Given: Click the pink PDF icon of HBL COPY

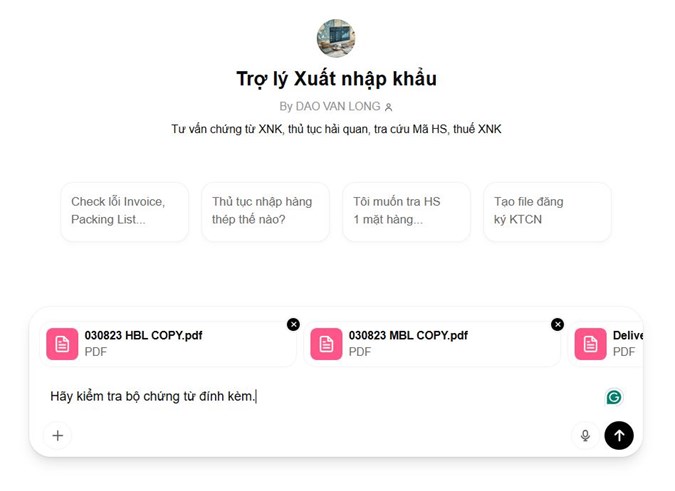Looking at the screenshot, I should click(x=62, y=344).
